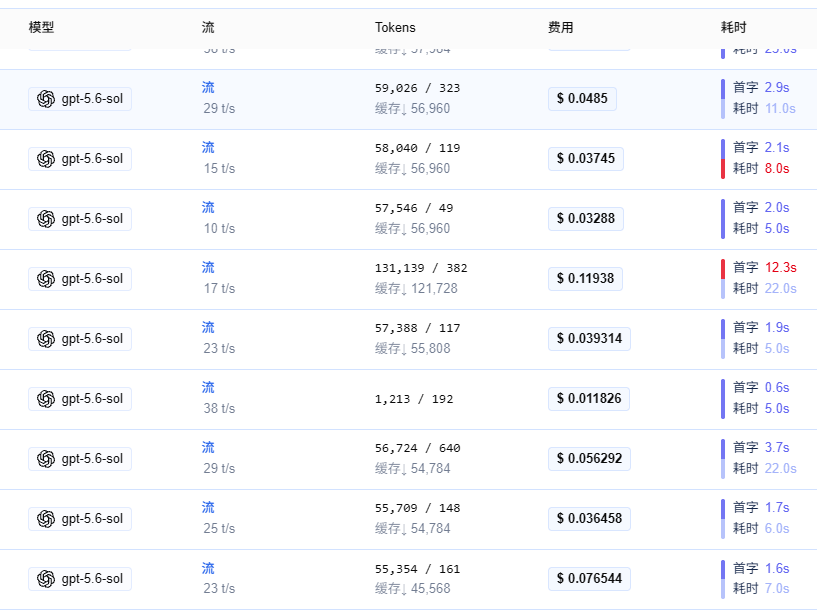Click the token count 55,709 / 148
The height and width of the screenshot is (612, 817).
[x=417, y=508]
